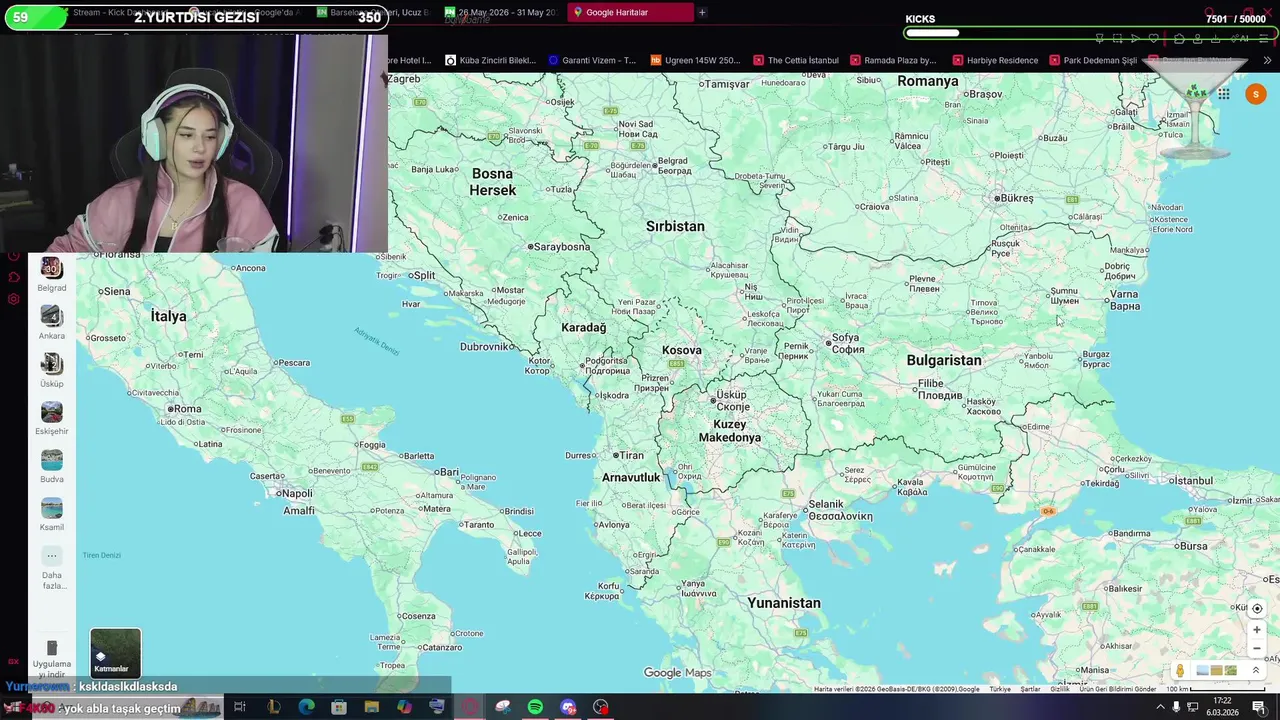Open saved place Belgrad in Maps sidebar
Image resolution: width=1280 pixels, height=720 pixels.
coord(52,274)
